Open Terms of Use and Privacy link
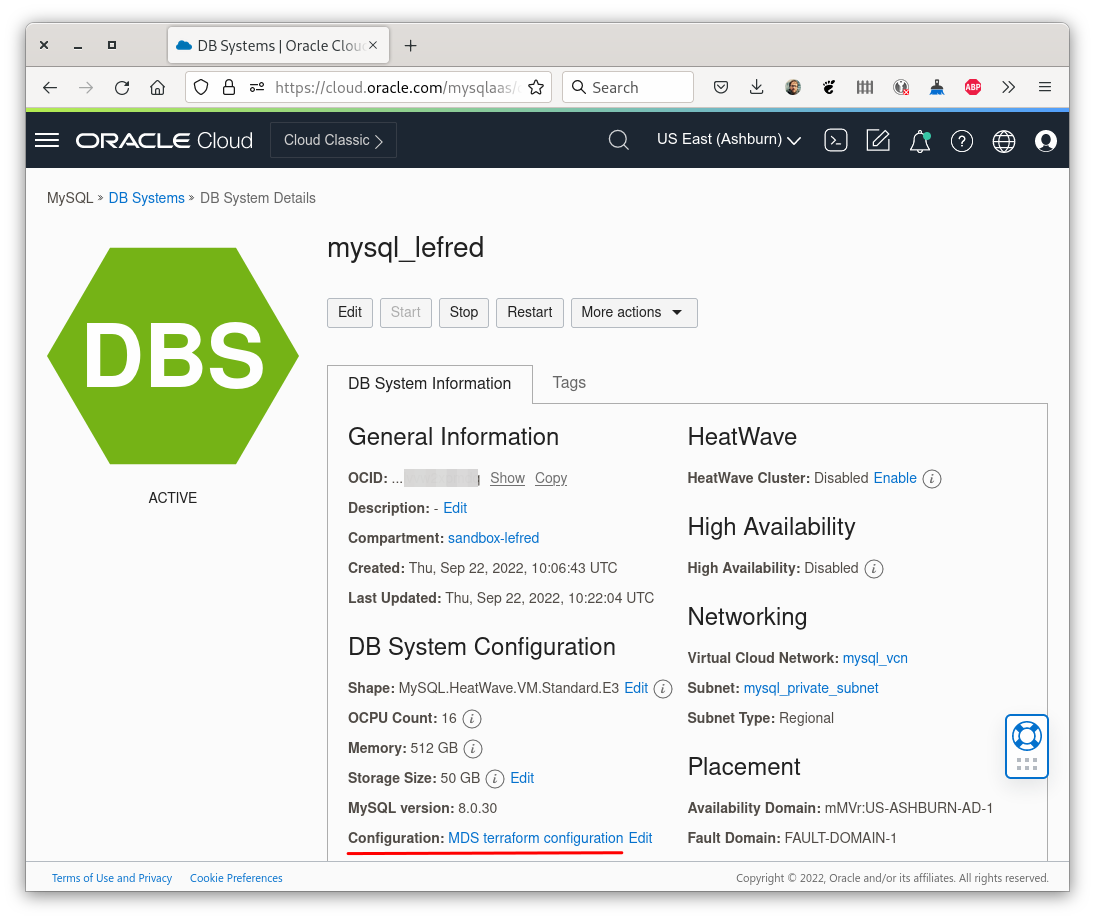 (x=112, y=878)
